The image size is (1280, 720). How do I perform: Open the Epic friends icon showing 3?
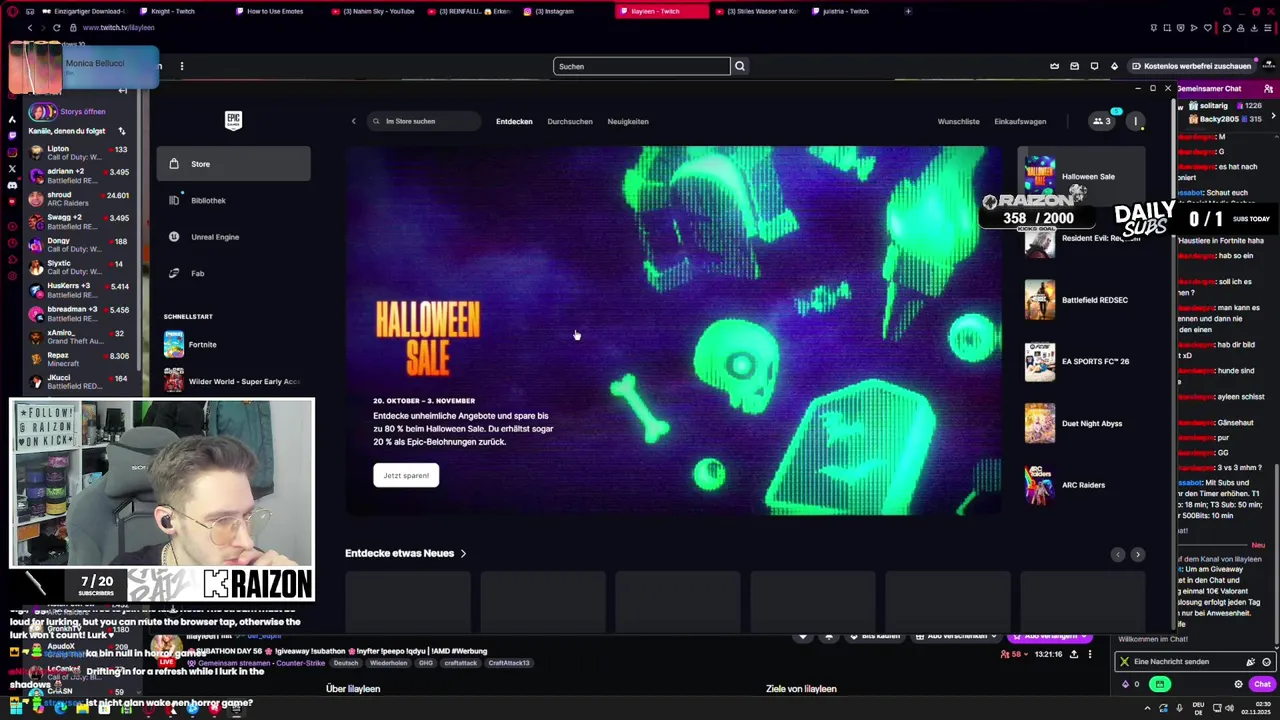click(1101, 121)
